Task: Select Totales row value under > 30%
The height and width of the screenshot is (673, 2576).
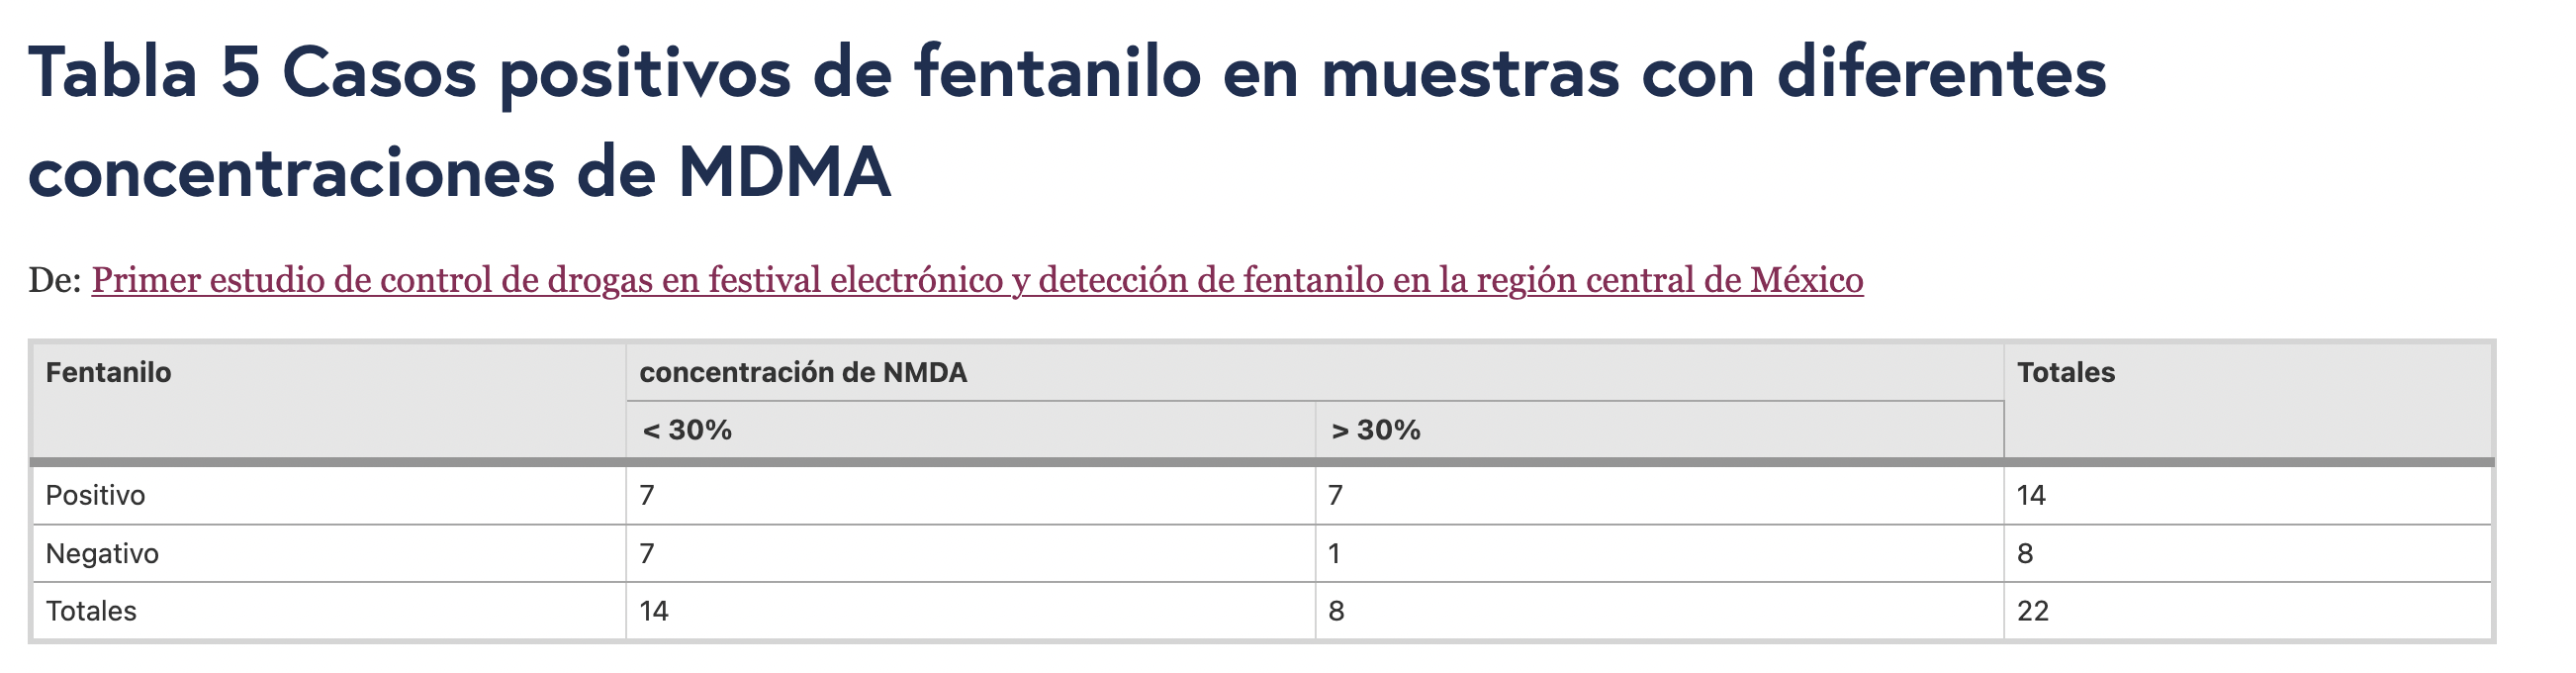Action: coord(1336,611)
